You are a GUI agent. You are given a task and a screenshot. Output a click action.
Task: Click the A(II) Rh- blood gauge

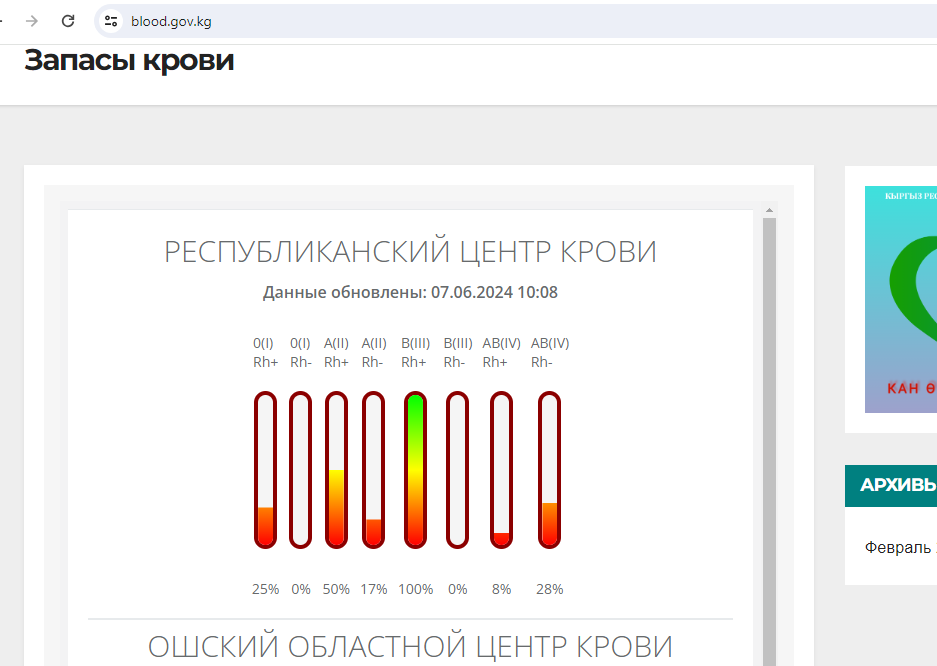373,470
